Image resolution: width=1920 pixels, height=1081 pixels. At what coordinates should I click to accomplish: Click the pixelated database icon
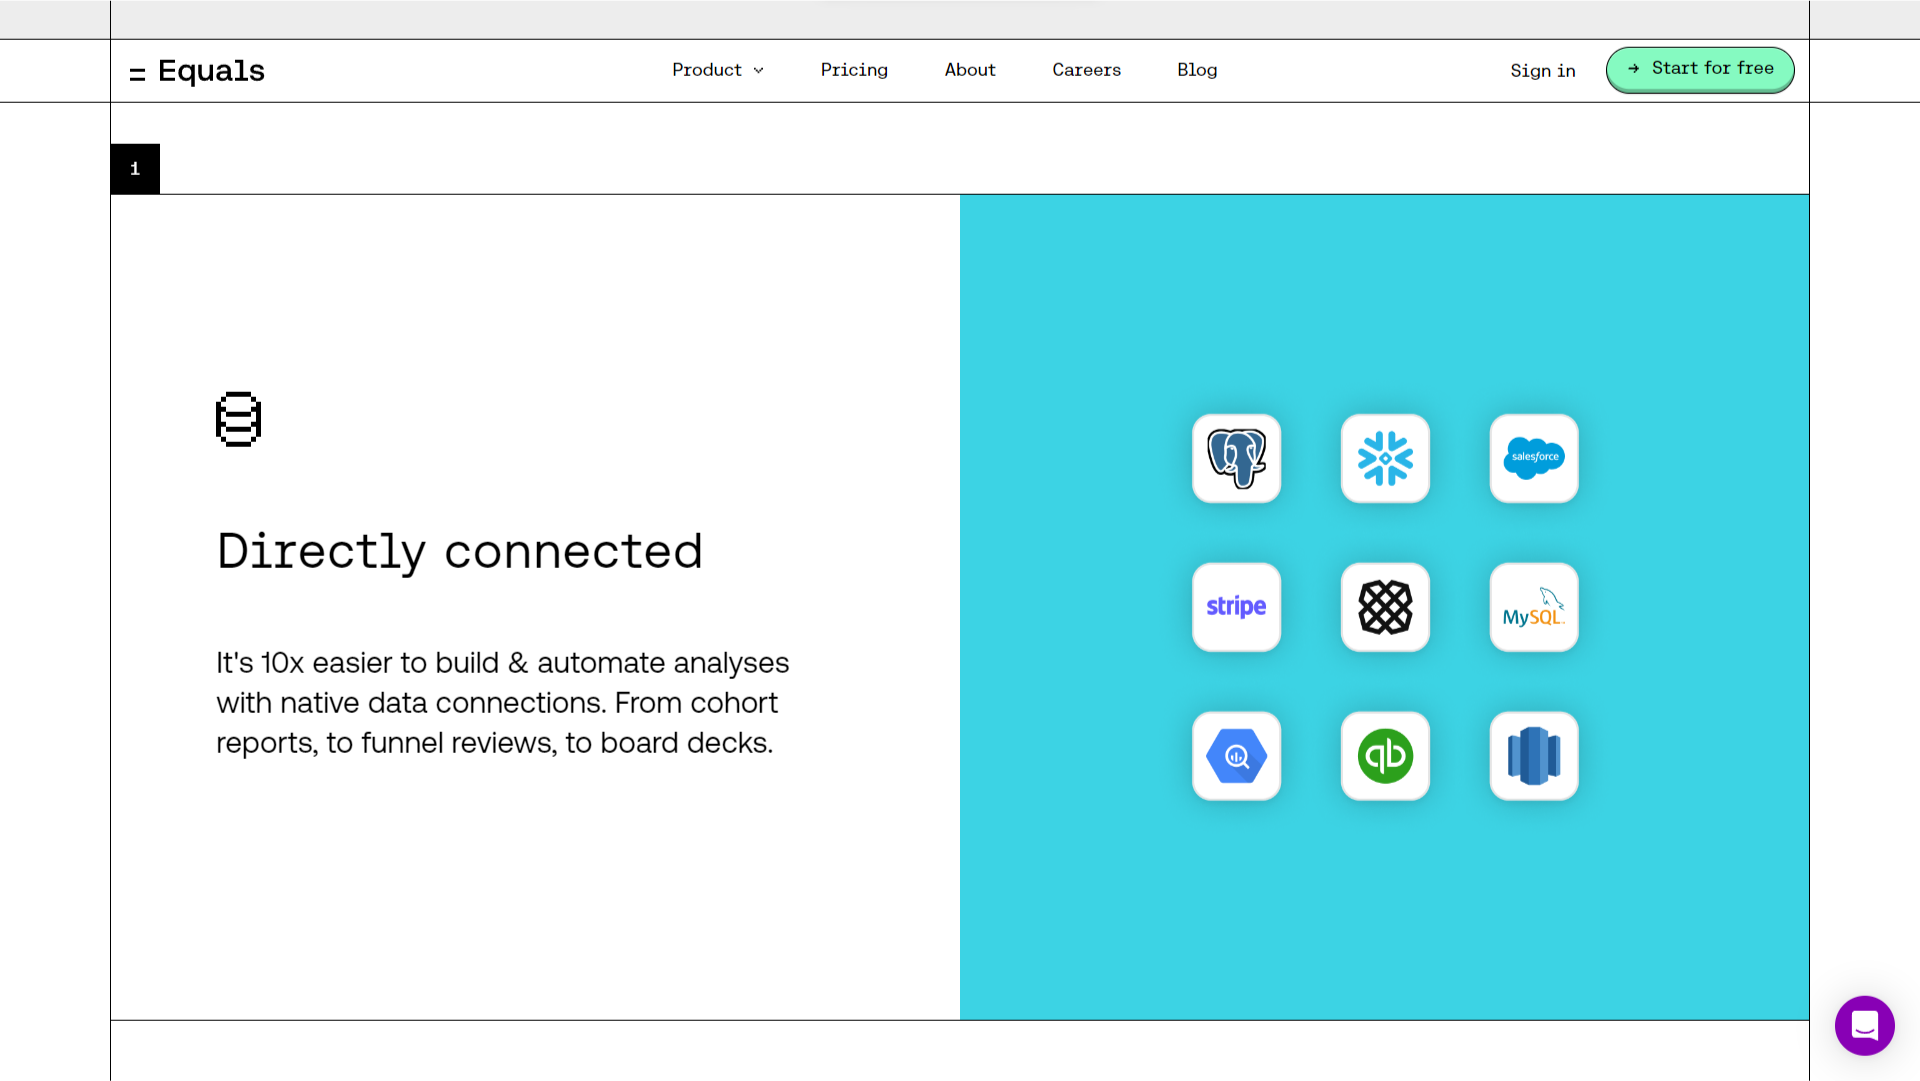click(x=238, y=419)
